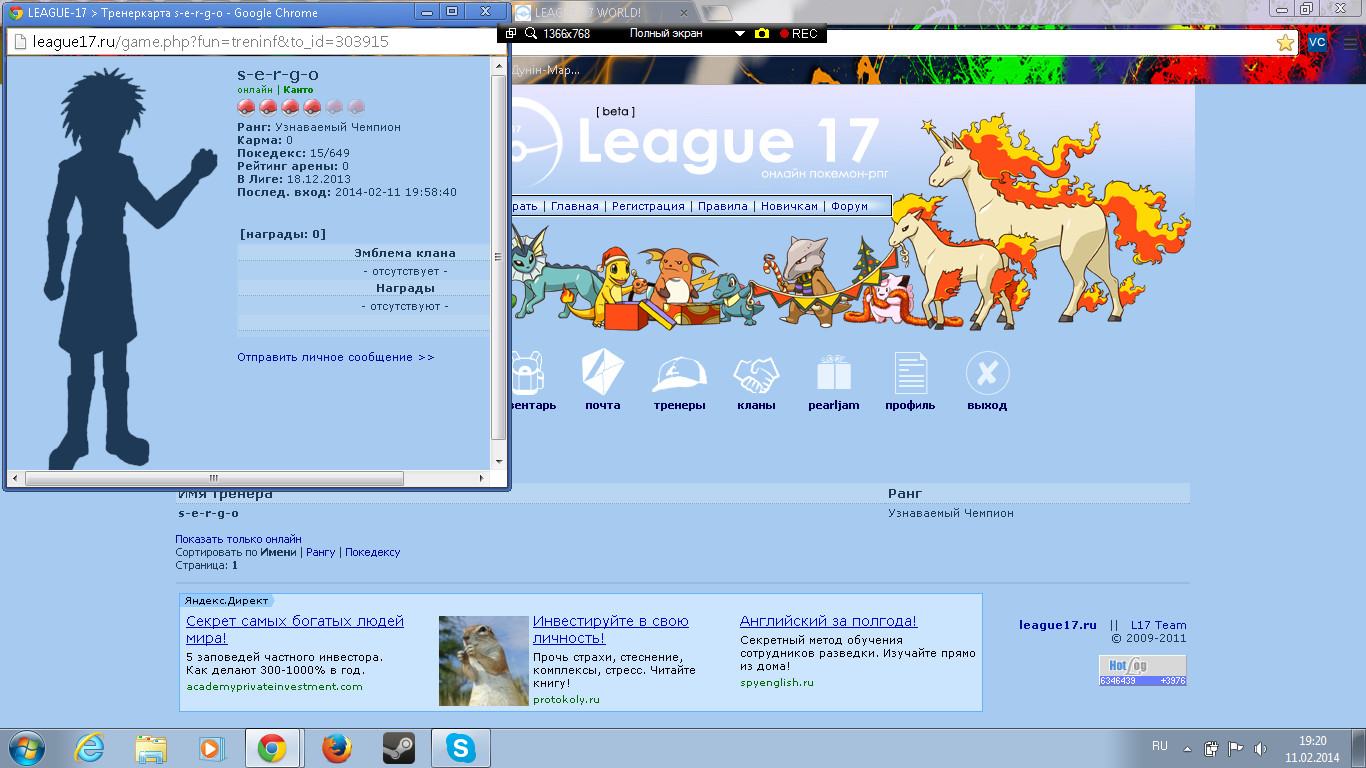Click the Регистрация menu link

(648, 206)
